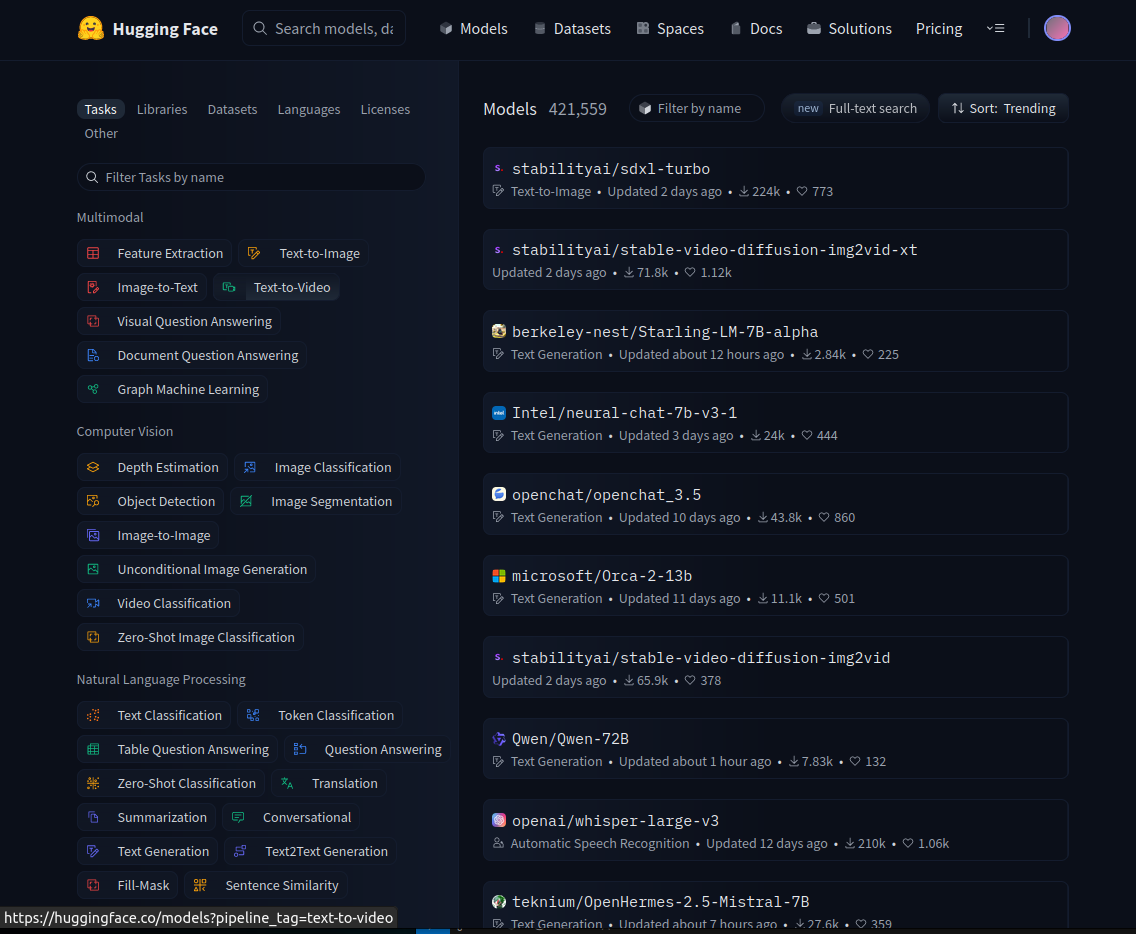Click the Hugging Face emoji logo

pos(91,28)
